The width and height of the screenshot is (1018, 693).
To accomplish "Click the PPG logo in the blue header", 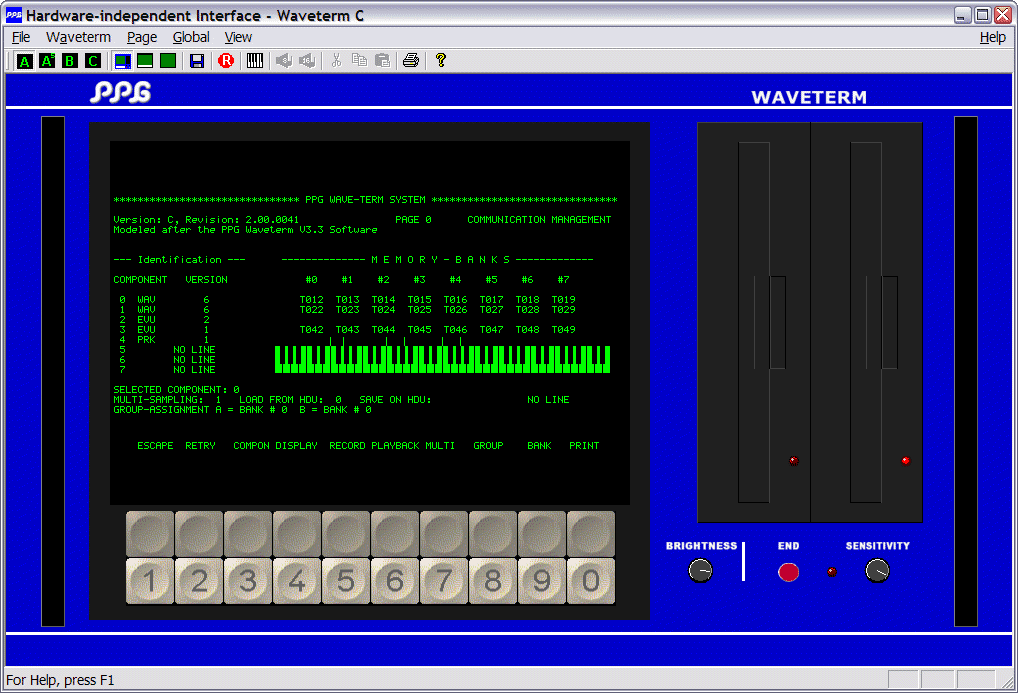I will click(121, 92).
